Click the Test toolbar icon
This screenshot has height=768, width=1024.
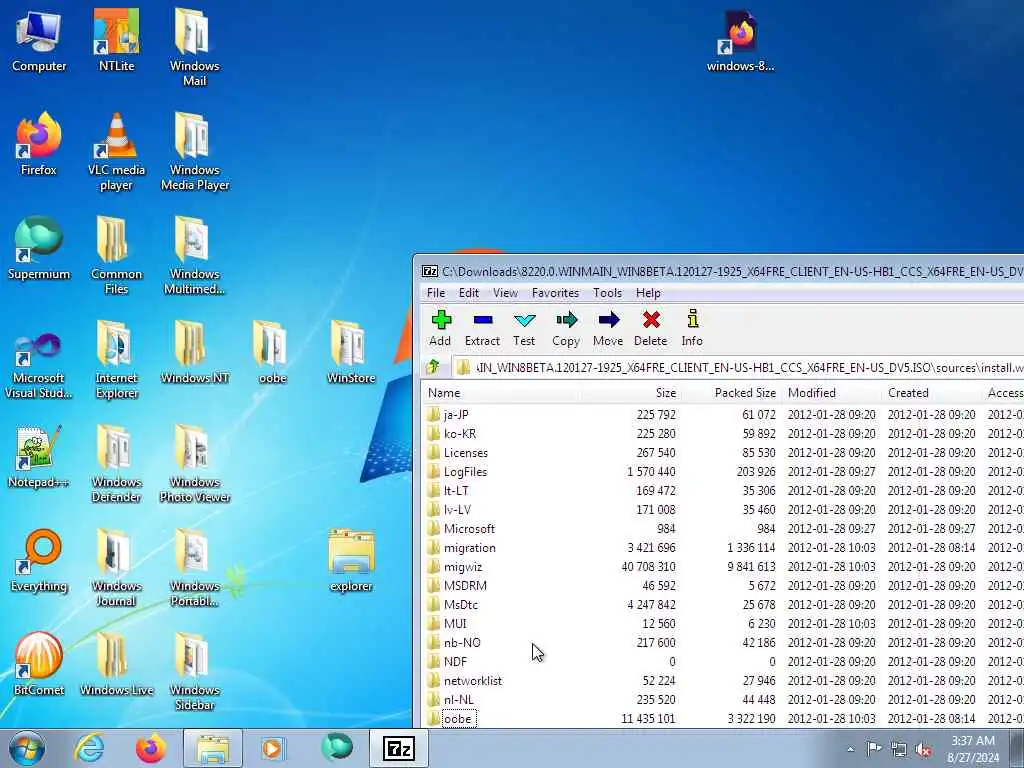coord(524,328)
